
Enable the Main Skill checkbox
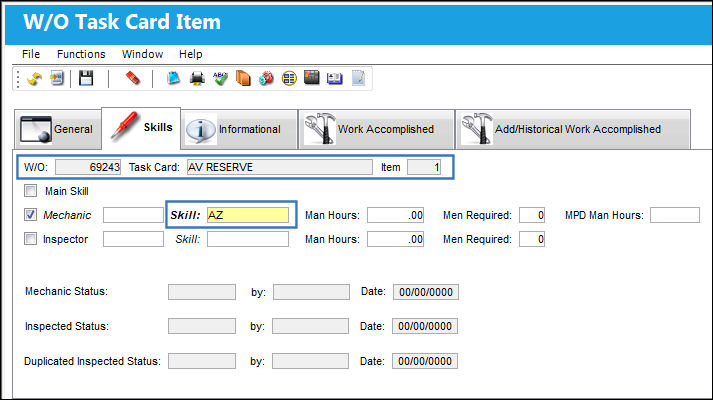click(x=30, y=190)
